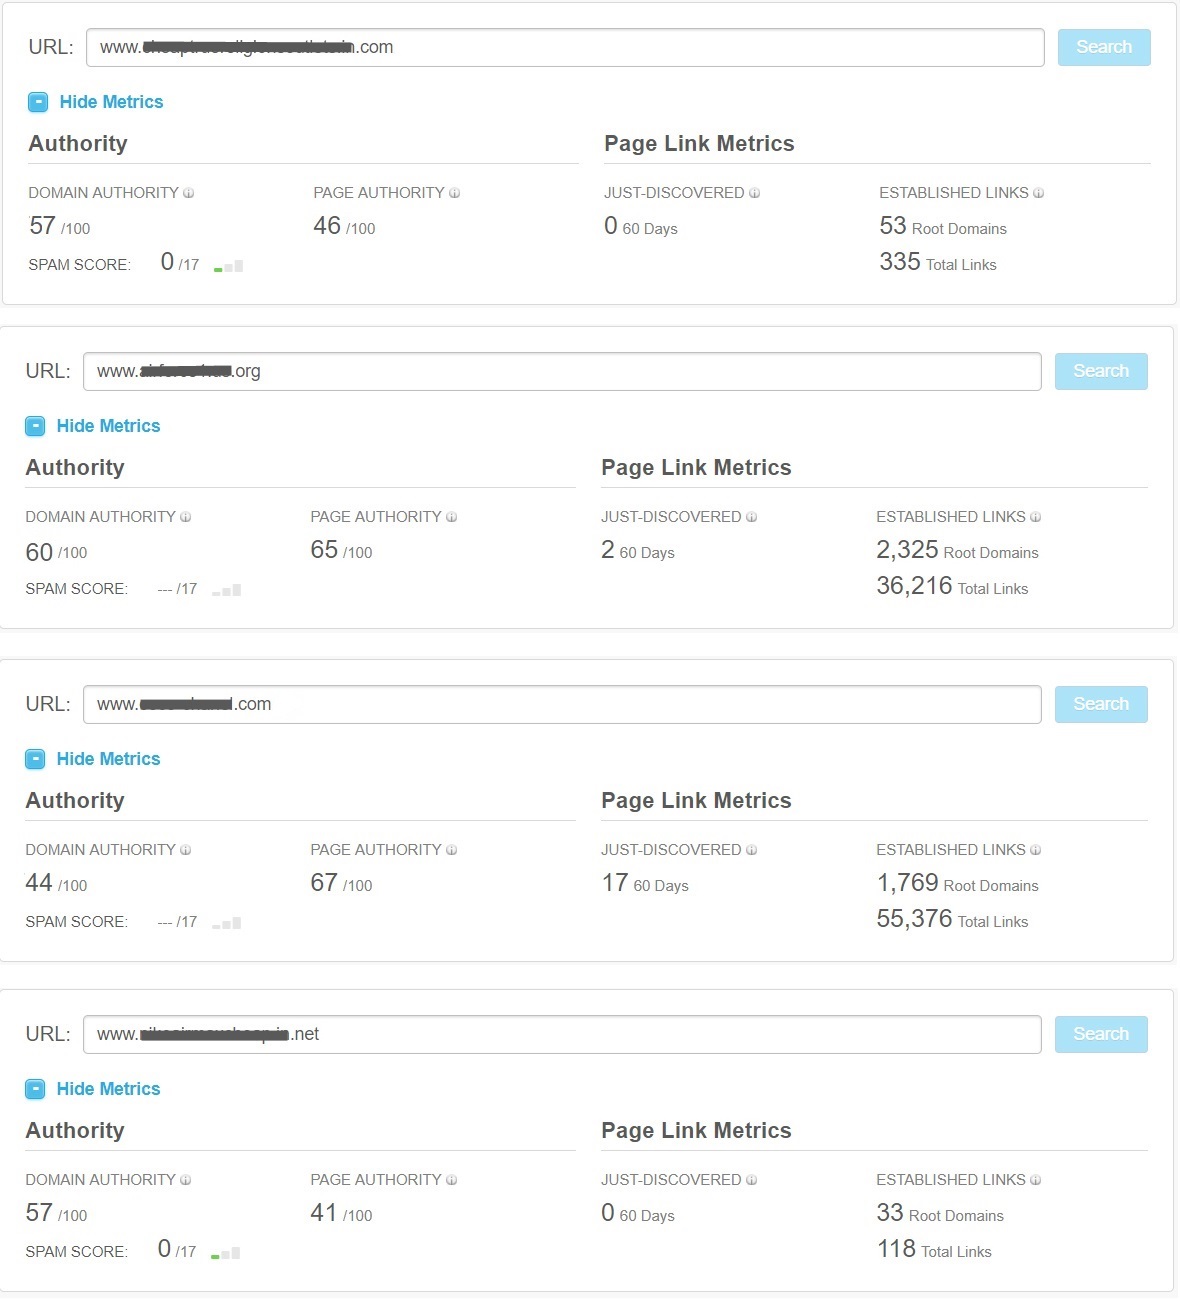Click Page Authority info icon above 46/100 score
Image resolution: width=1180 pixels, height=1300 pixels.
click(454, 193)
